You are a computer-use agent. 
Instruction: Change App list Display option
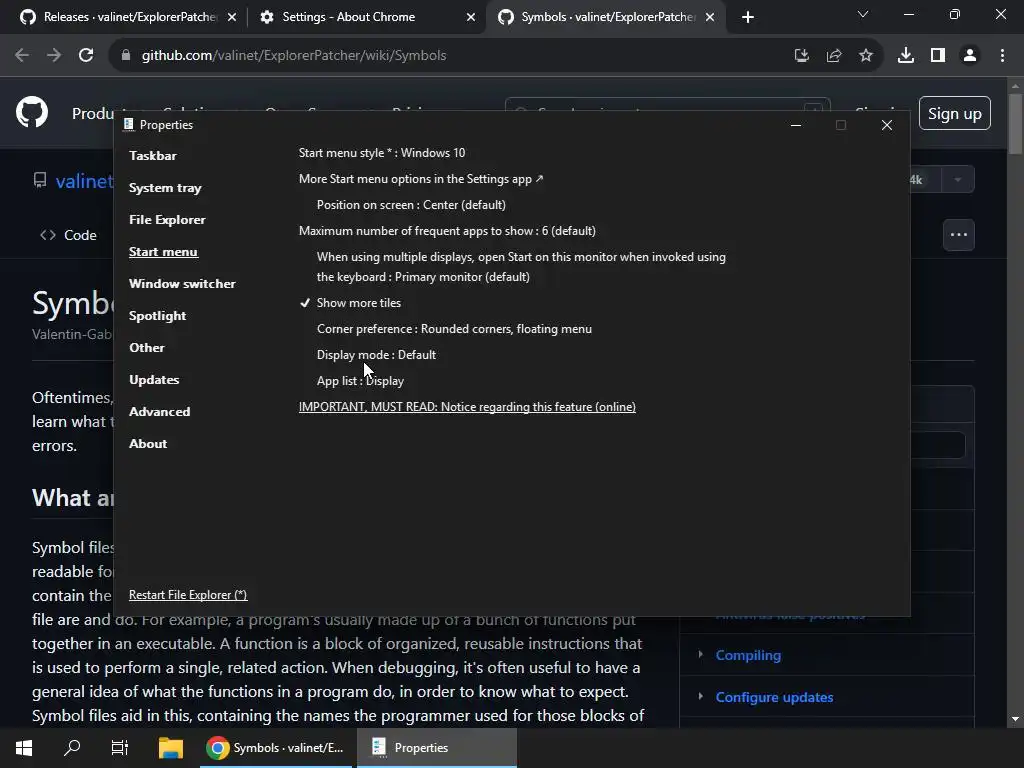pos(360,381)
